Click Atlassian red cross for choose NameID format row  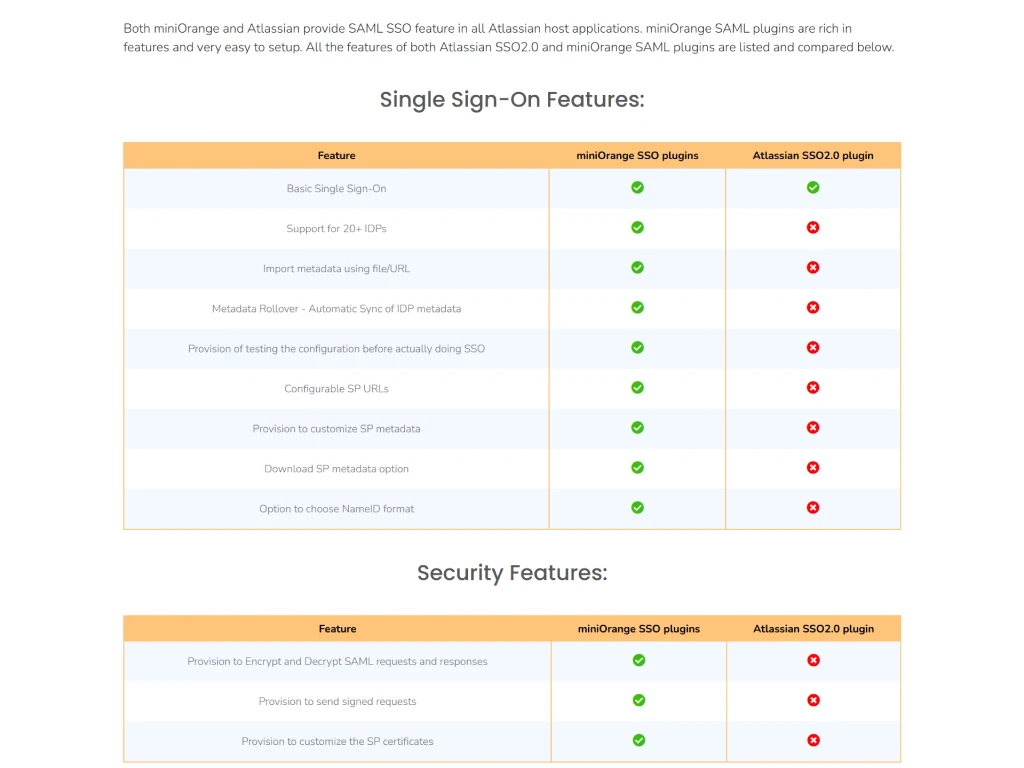tap(812, 507)
